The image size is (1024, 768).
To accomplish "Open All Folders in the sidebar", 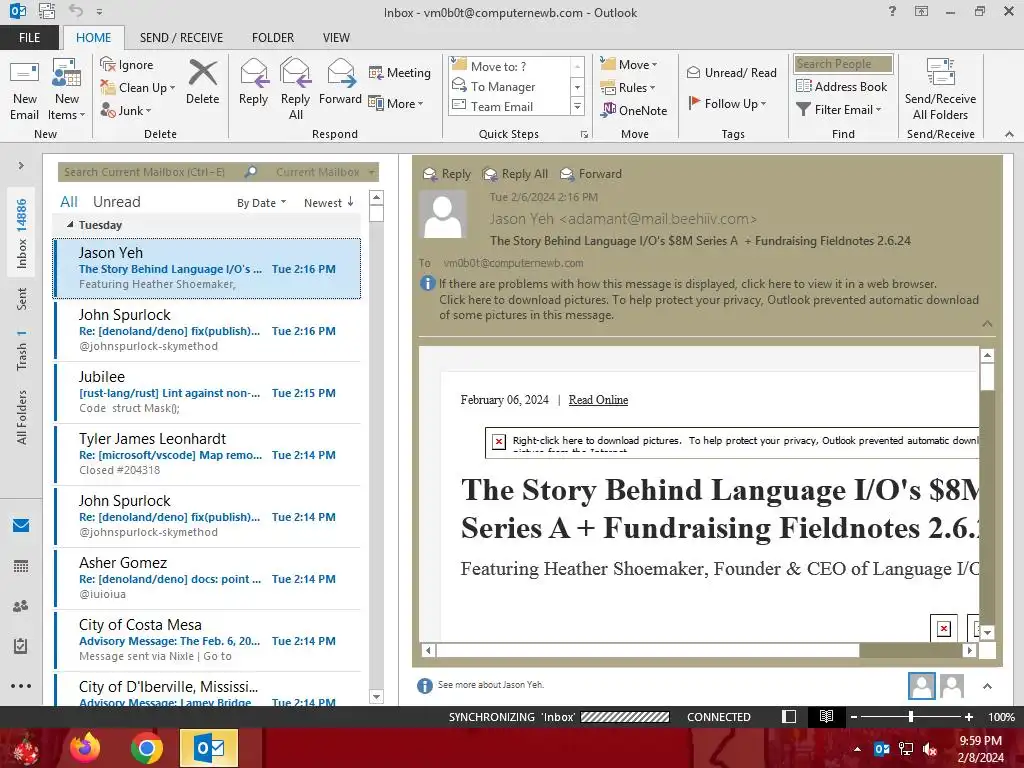I will [x=22, y=417].
